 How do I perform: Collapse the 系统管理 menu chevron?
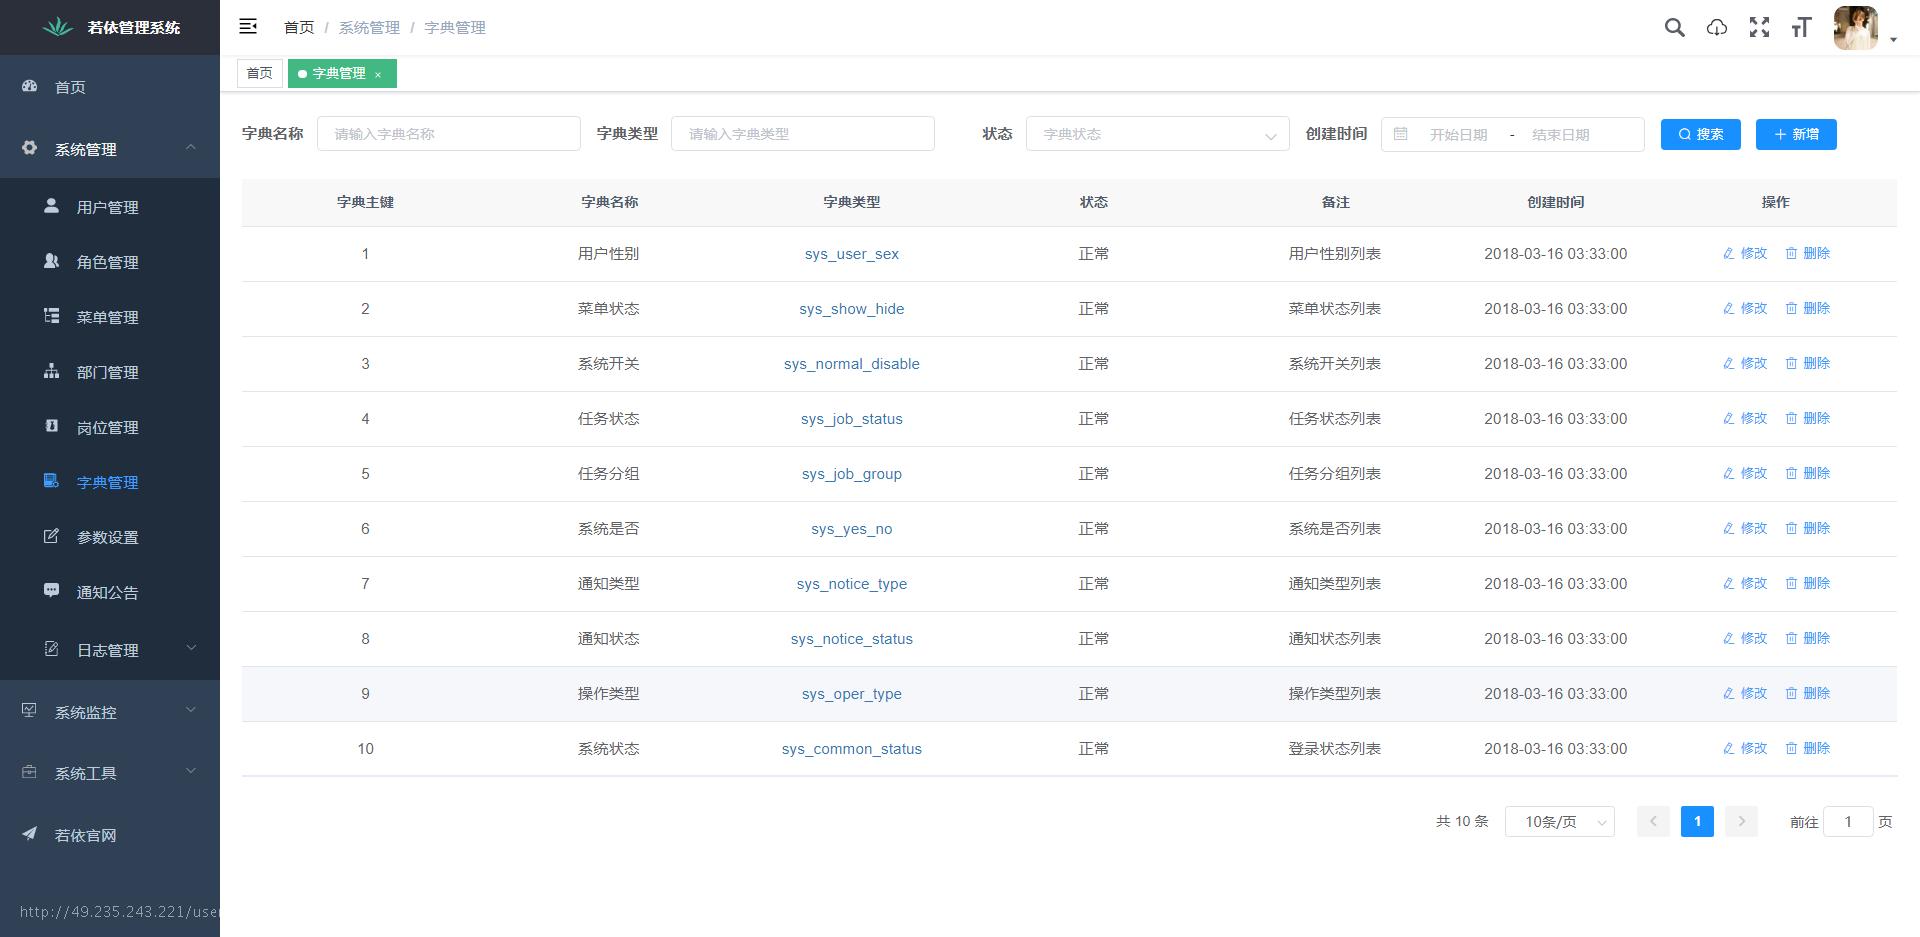pyautogui.click(x=190, y=148)
